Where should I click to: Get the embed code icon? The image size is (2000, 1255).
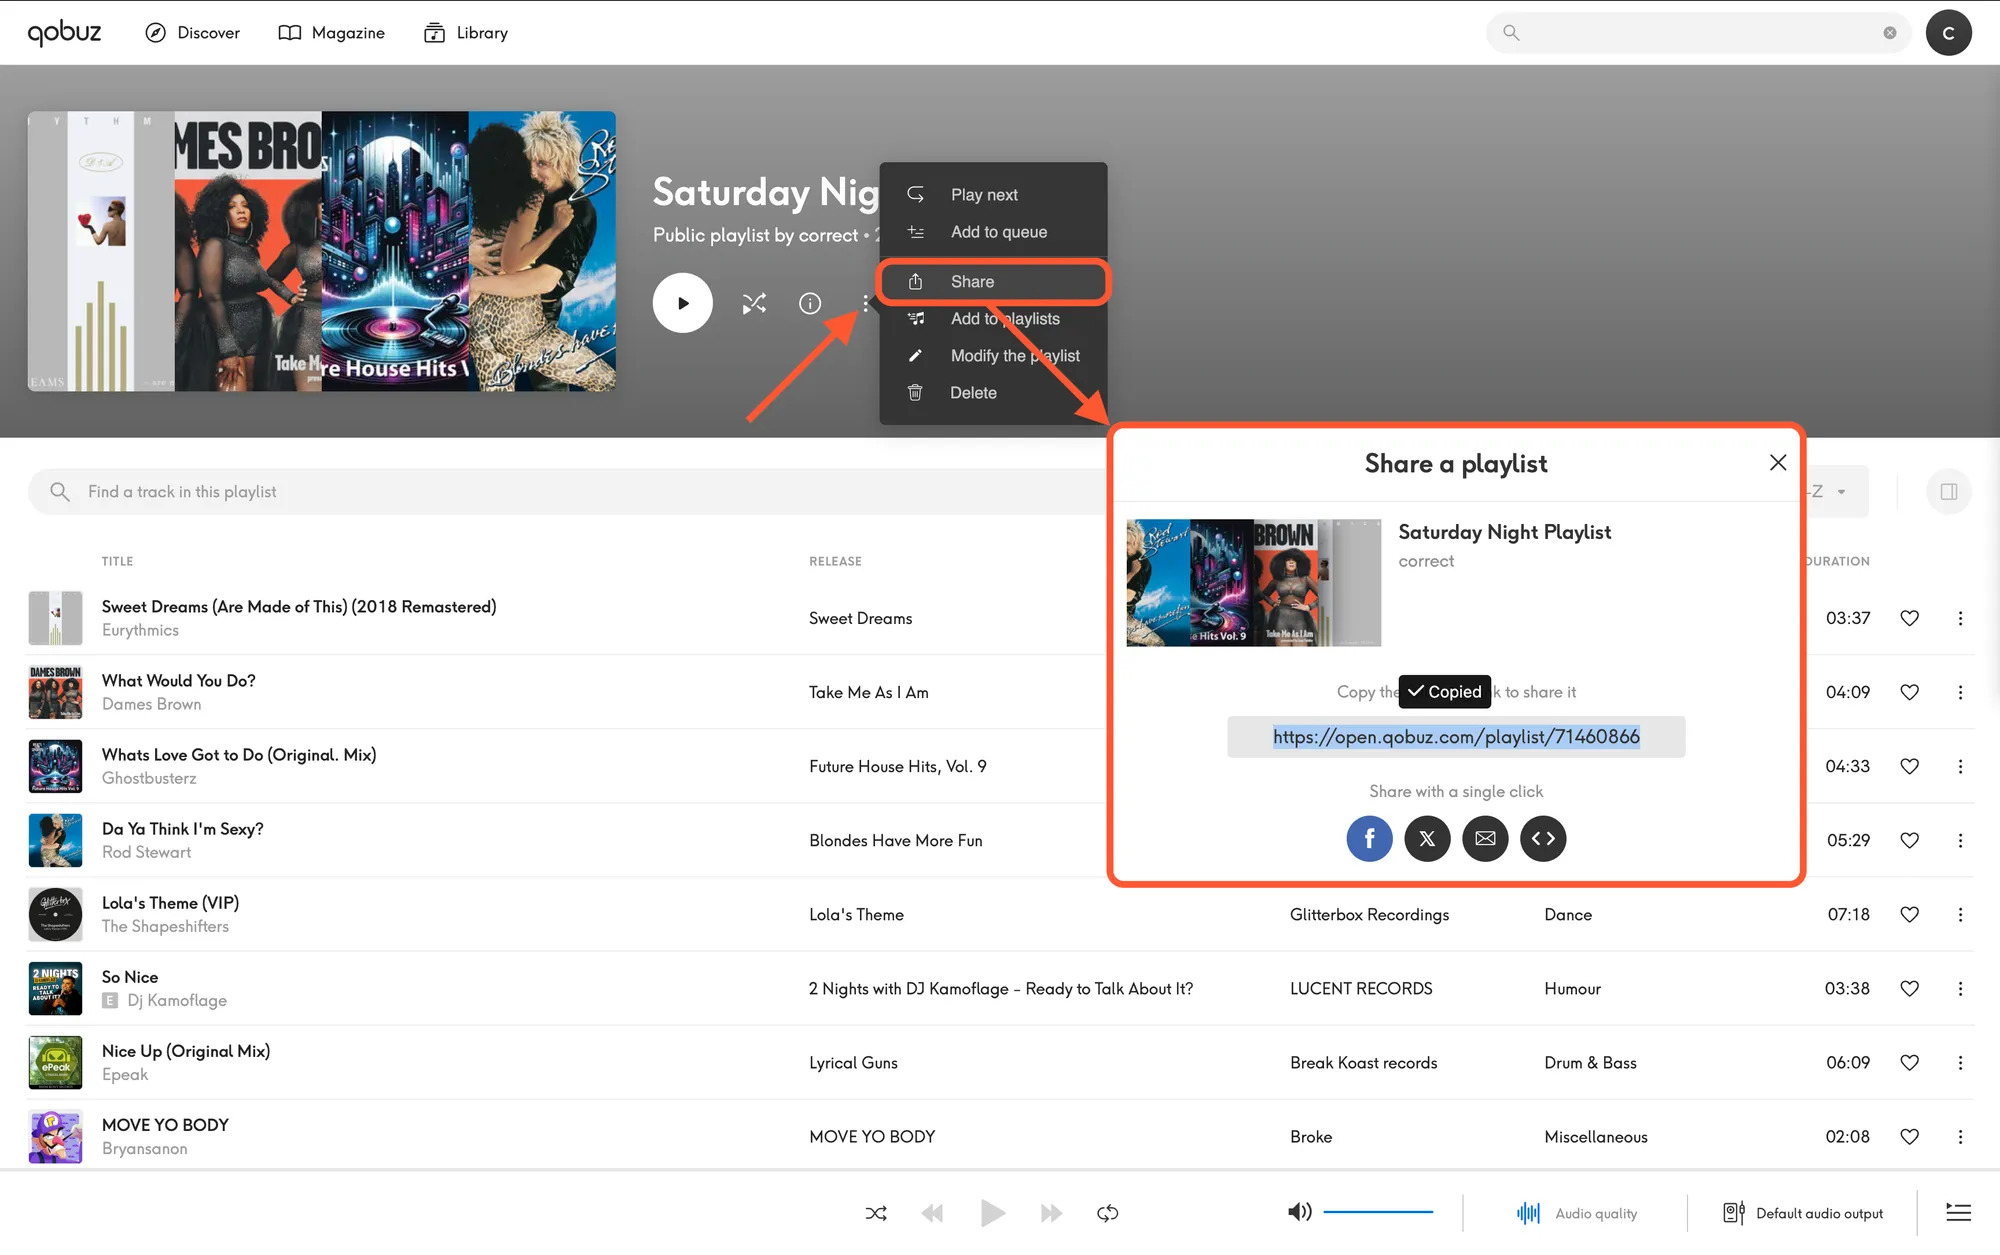tap(1543, 838)
